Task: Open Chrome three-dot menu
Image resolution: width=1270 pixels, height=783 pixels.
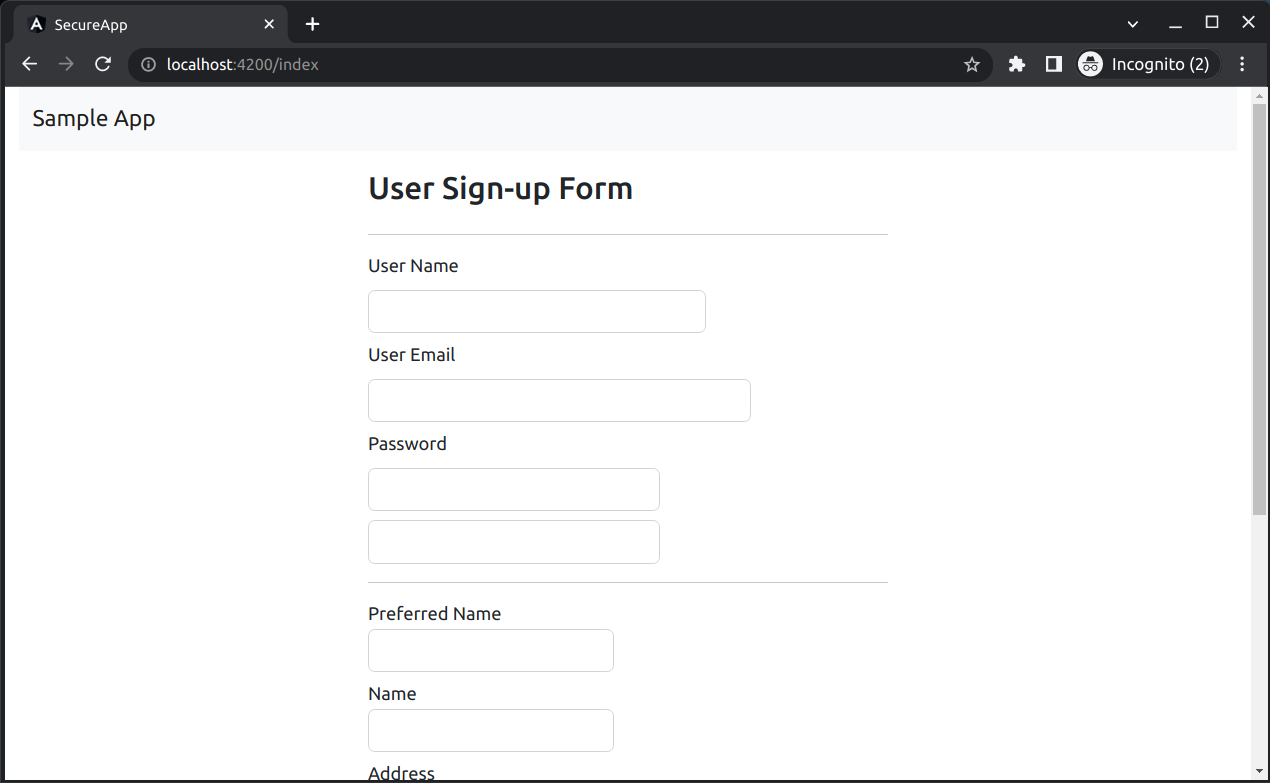Action: click(x=1242, y=64)
